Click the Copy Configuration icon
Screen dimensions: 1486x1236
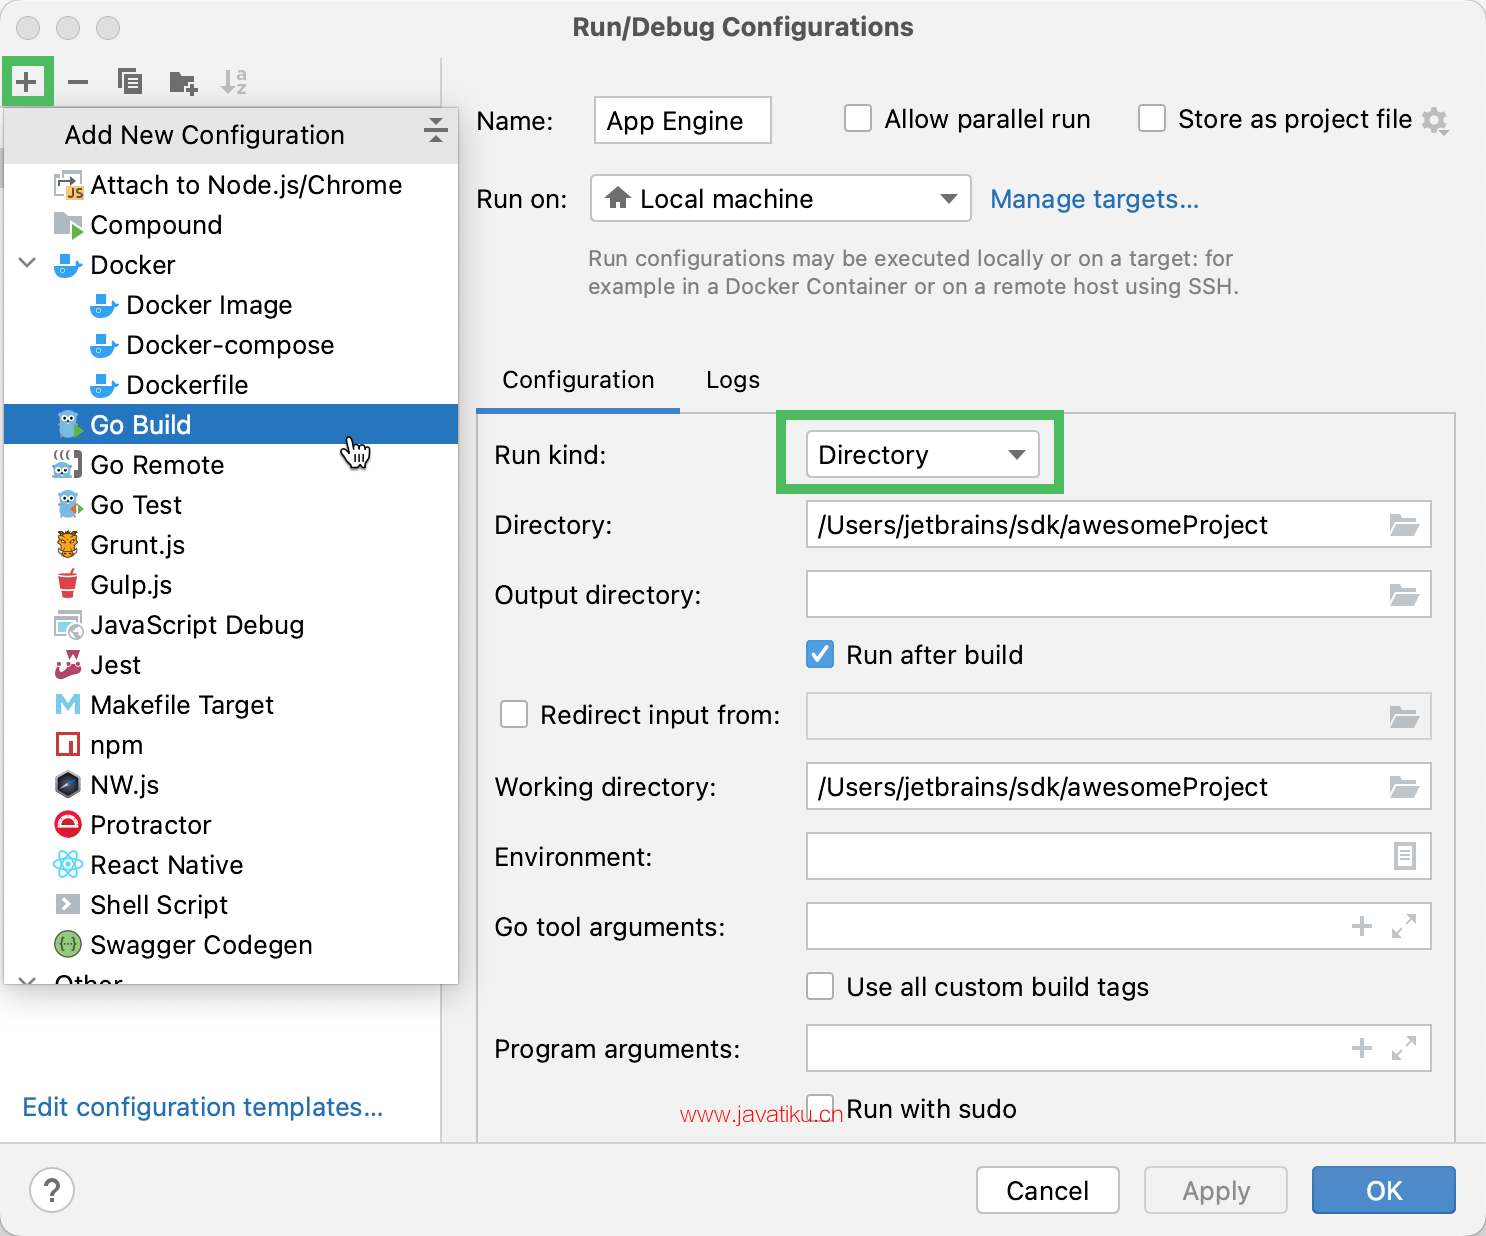129,81
